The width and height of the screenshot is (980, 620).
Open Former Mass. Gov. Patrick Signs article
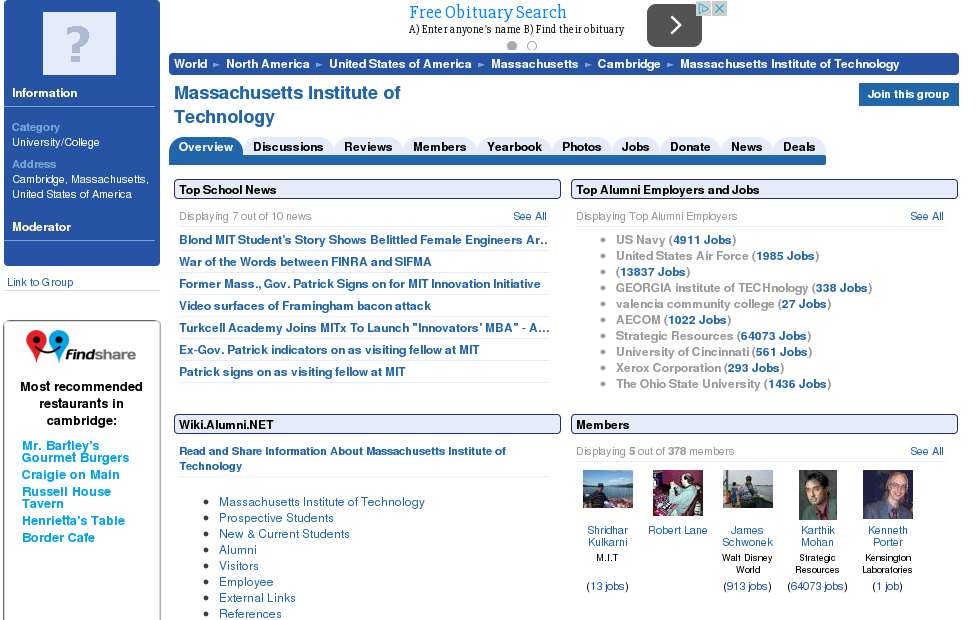[359, 284]
